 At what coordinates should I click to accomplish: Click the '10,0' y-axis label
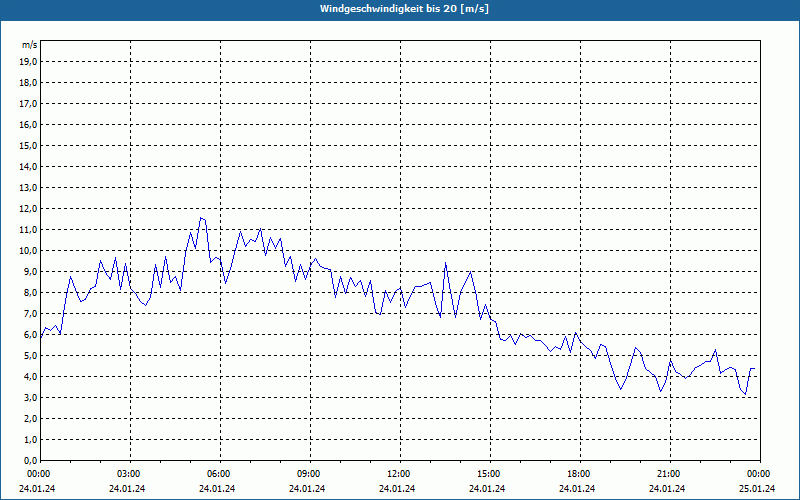[28, 251]
